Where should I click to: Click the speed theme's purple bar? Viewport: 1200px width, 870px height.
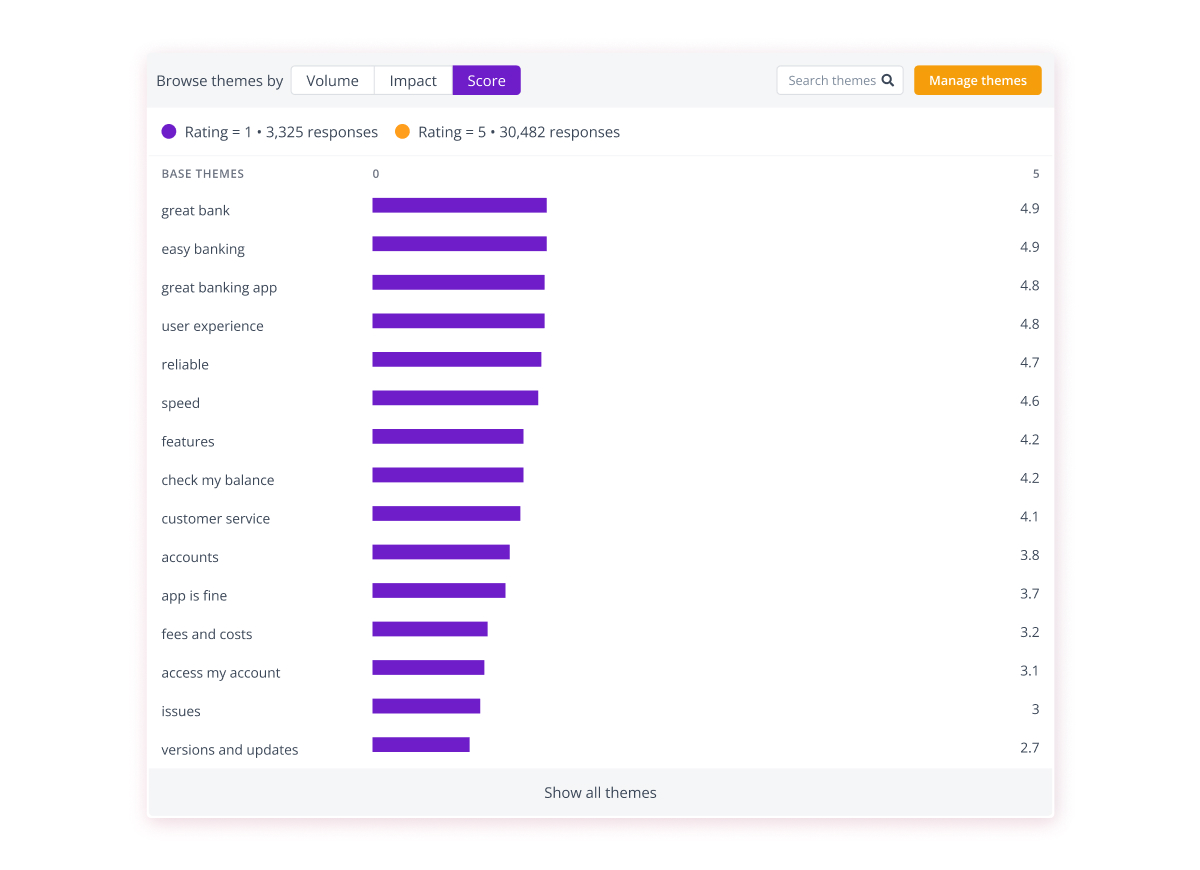click(x=455, y=397)
